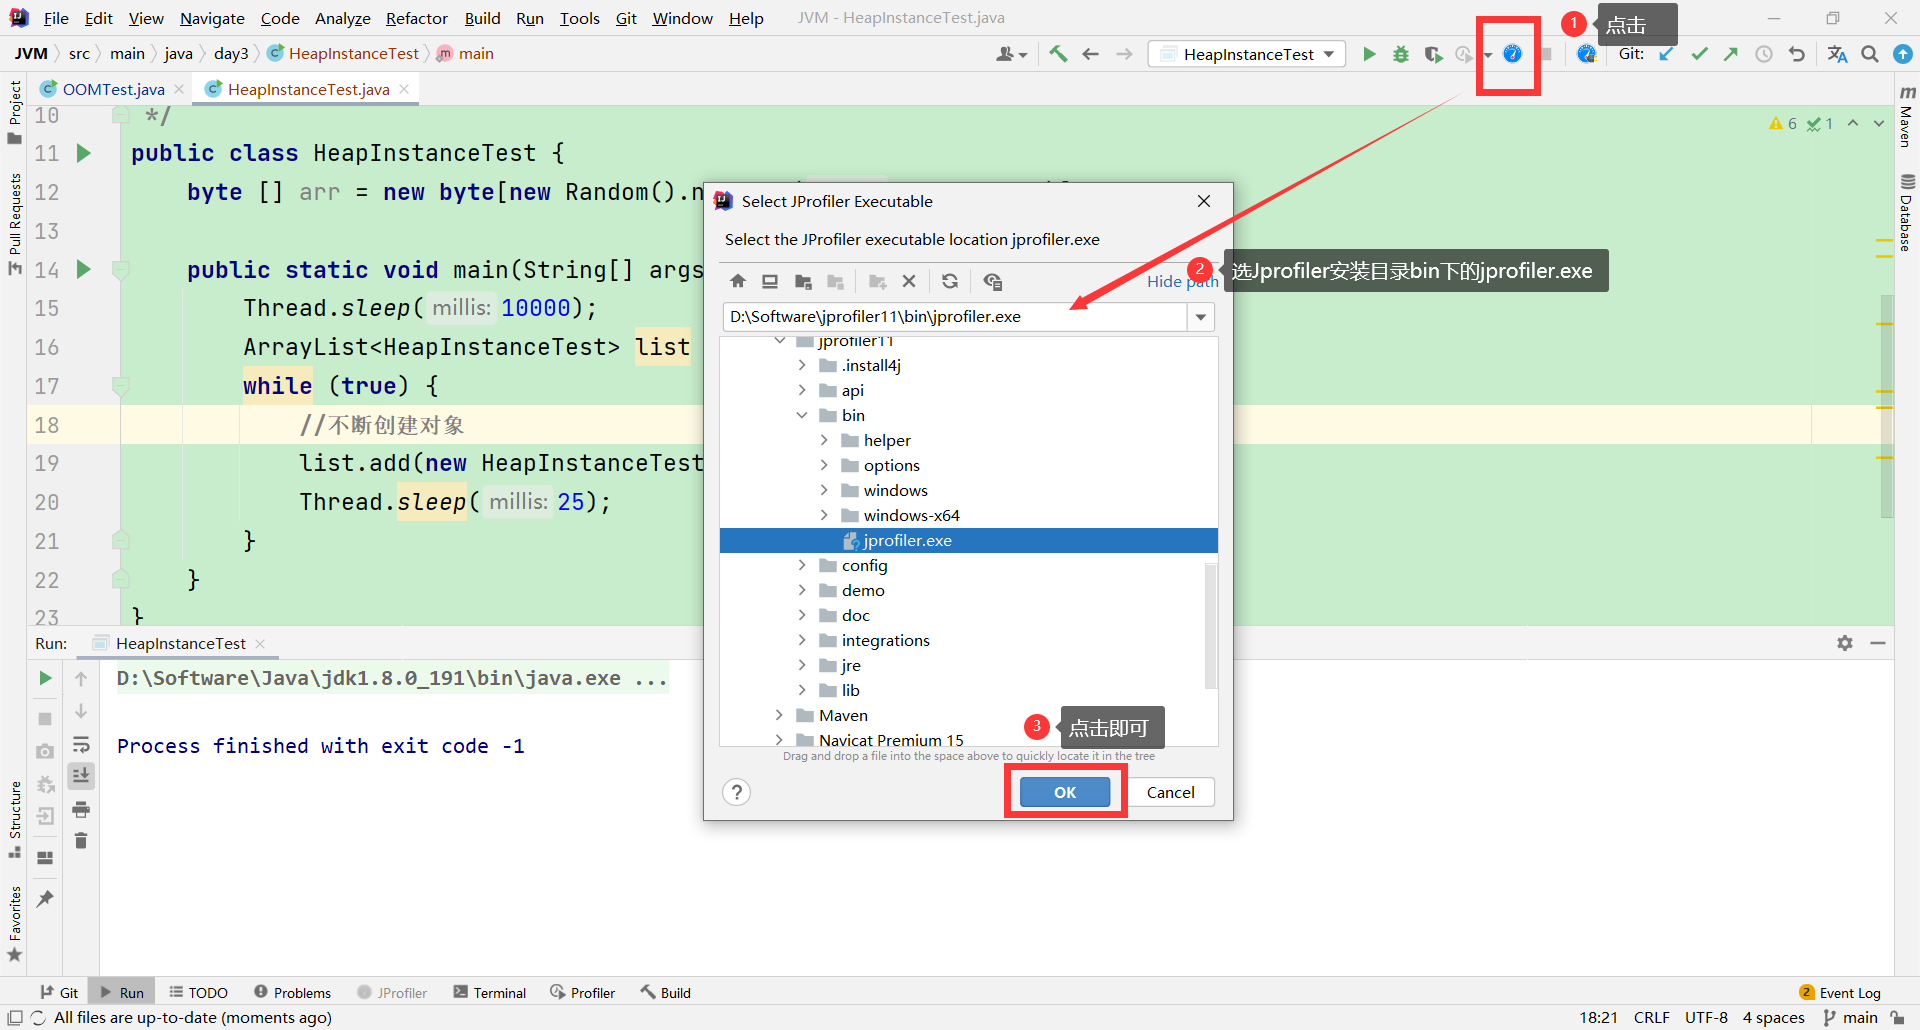Expand the integrations folder
Image resolution: width=1920 pixels, height=1030 pixels.
802,640
